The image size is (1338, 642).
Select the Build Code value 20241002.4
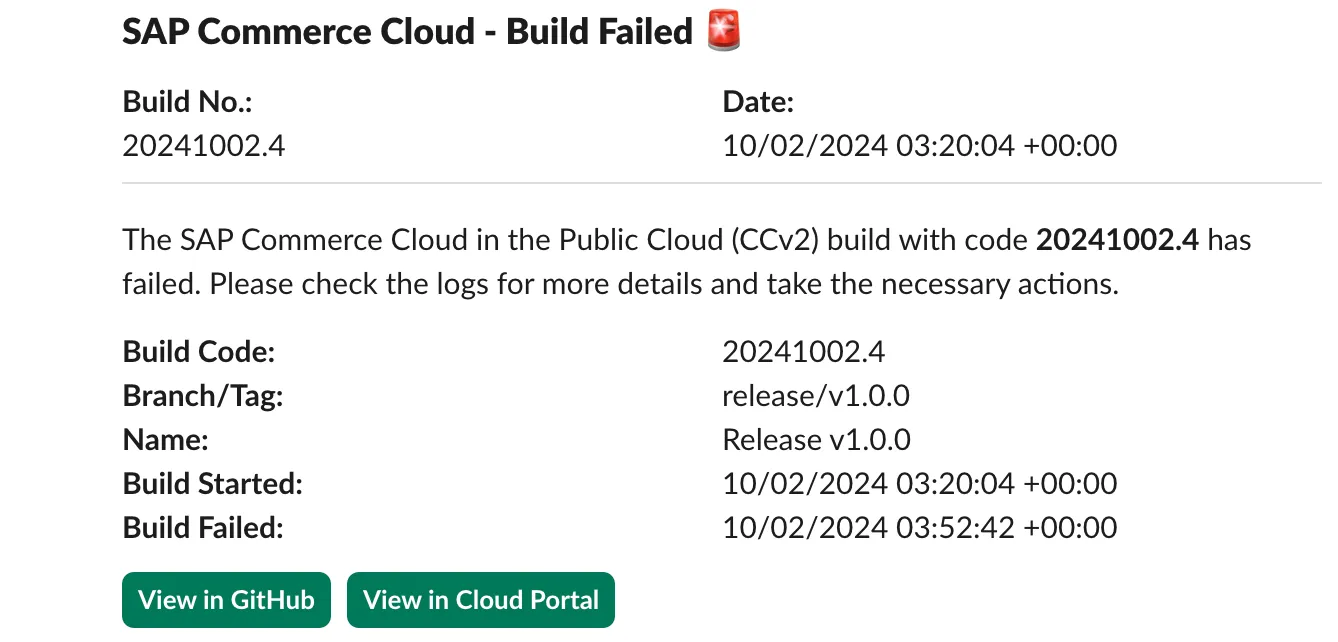click(803, 352)
